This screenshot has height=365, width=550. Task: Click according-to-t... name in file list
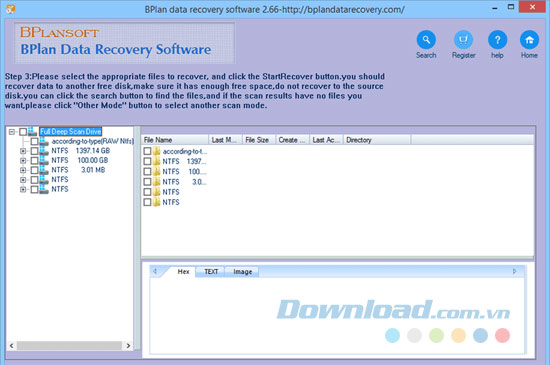pos(185,151)
